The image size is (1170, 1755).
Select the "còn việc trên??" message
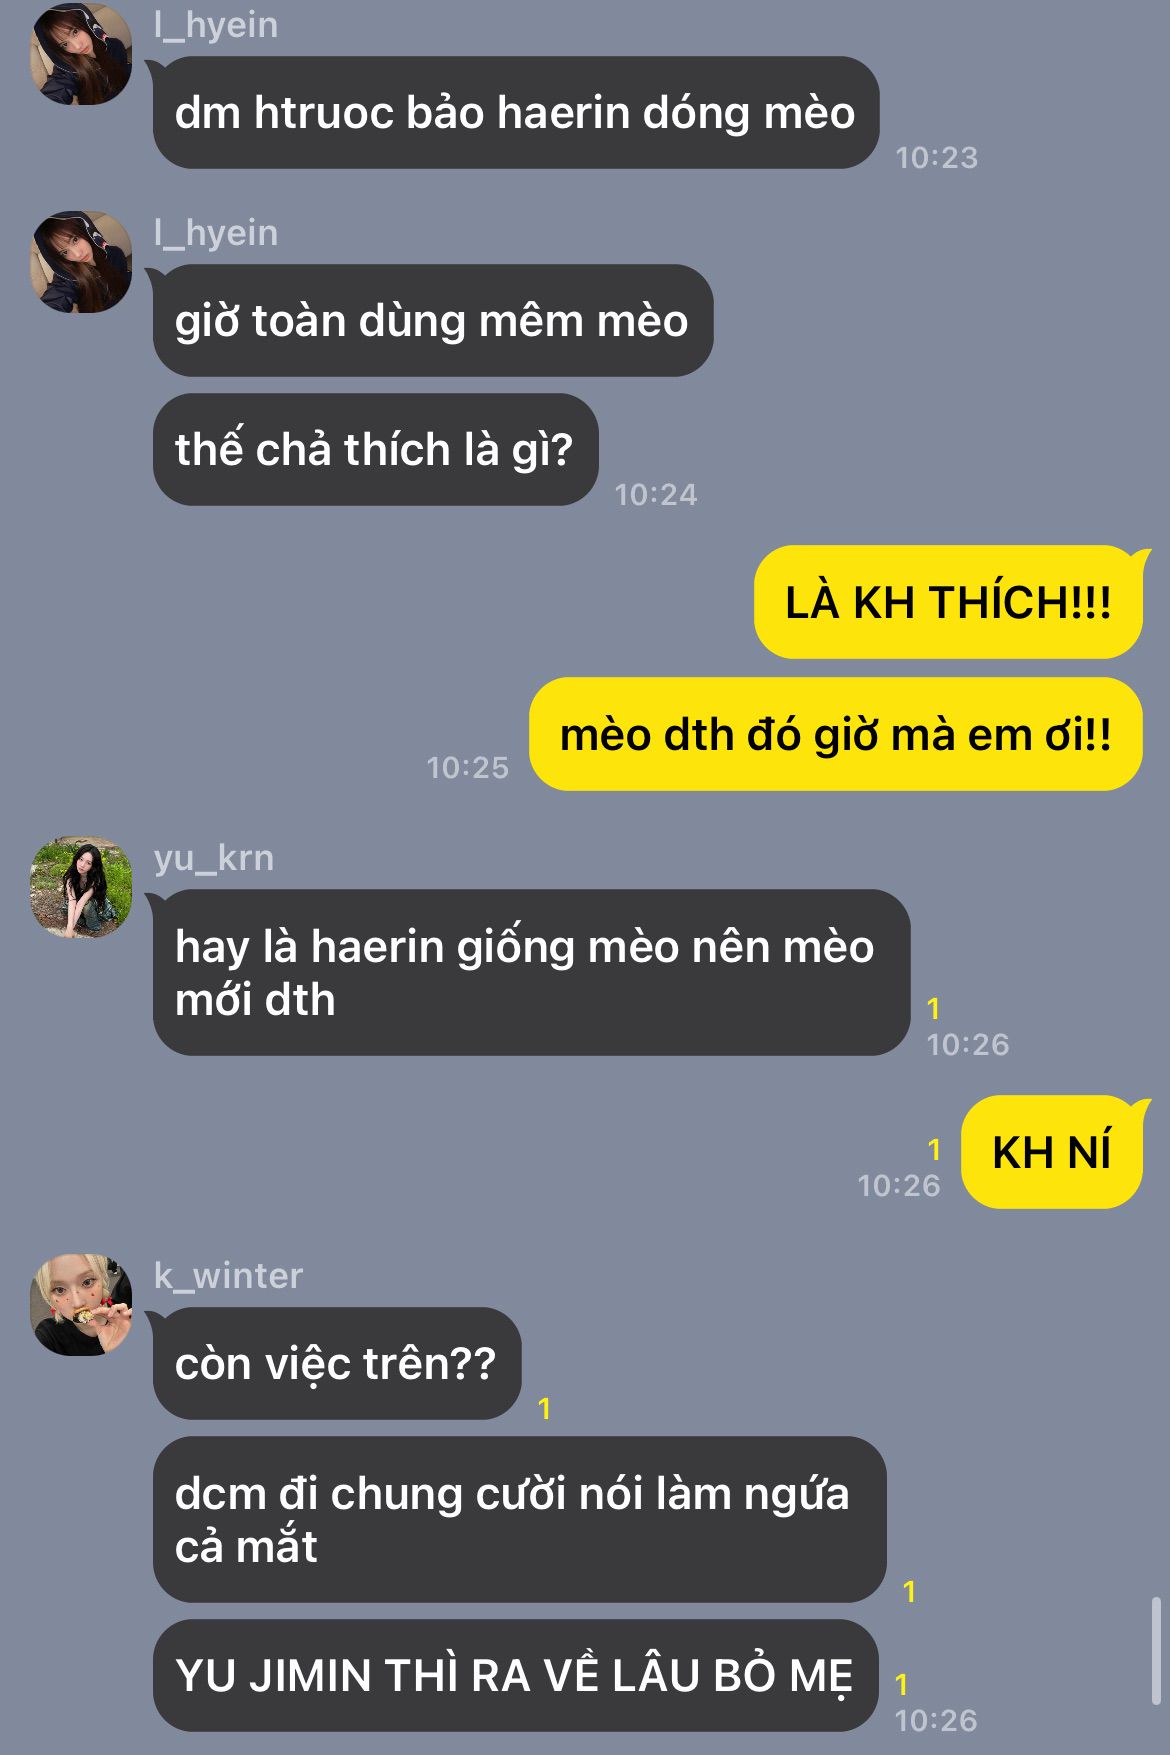click(x=337, y=1363)
